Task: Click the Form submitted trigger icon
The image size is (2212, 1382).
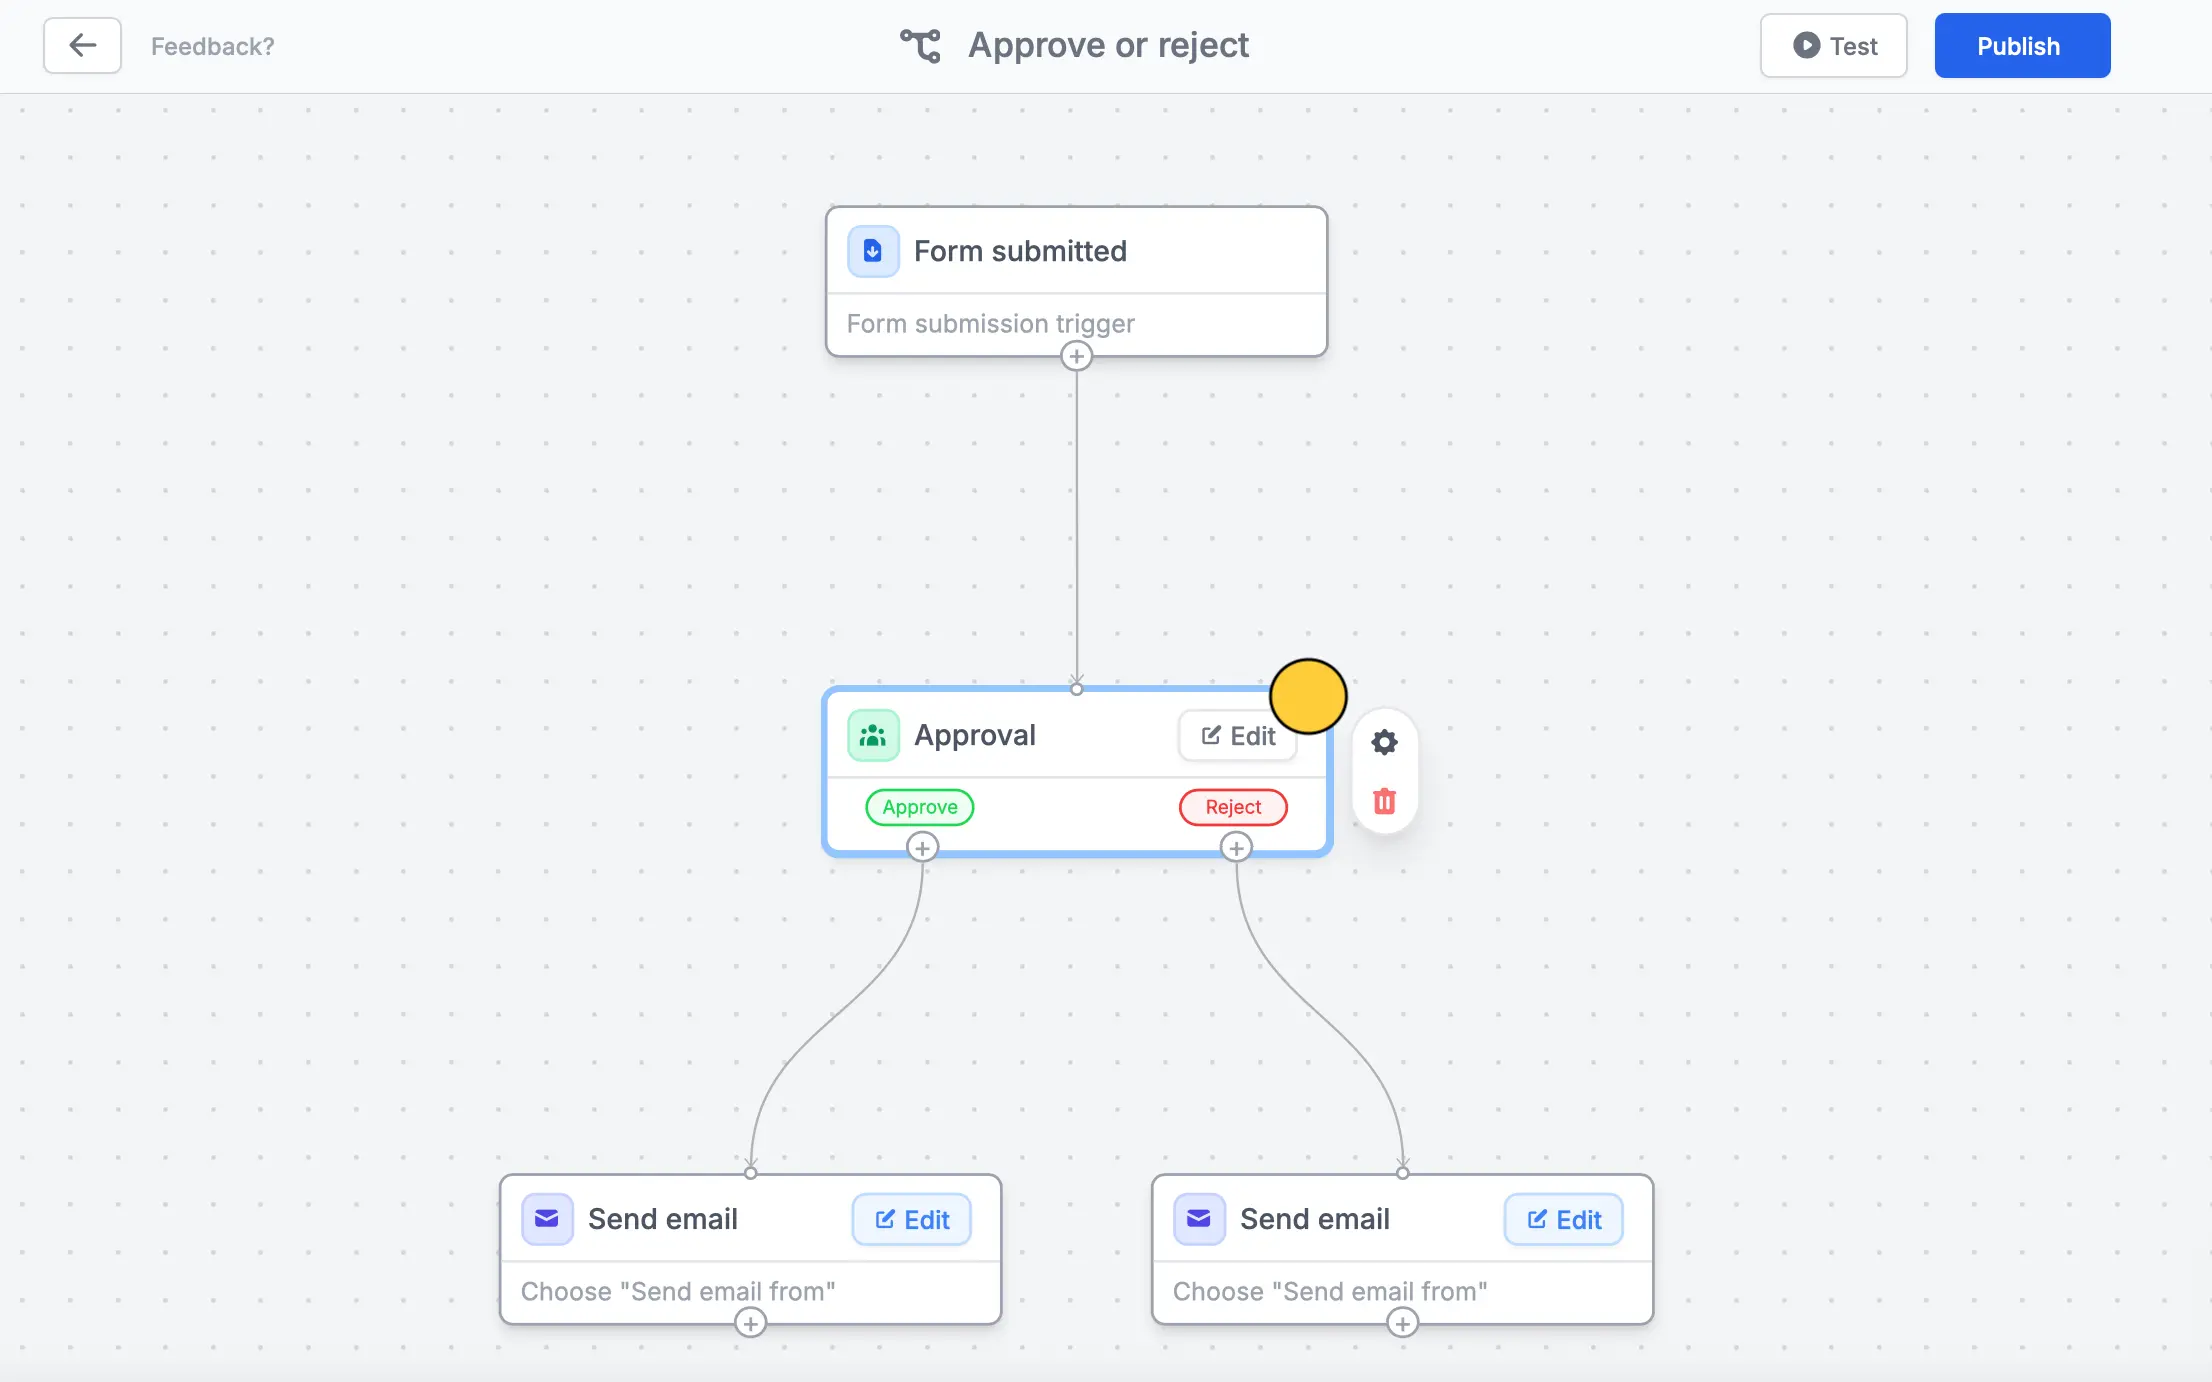Action: [x=872, y=251]
